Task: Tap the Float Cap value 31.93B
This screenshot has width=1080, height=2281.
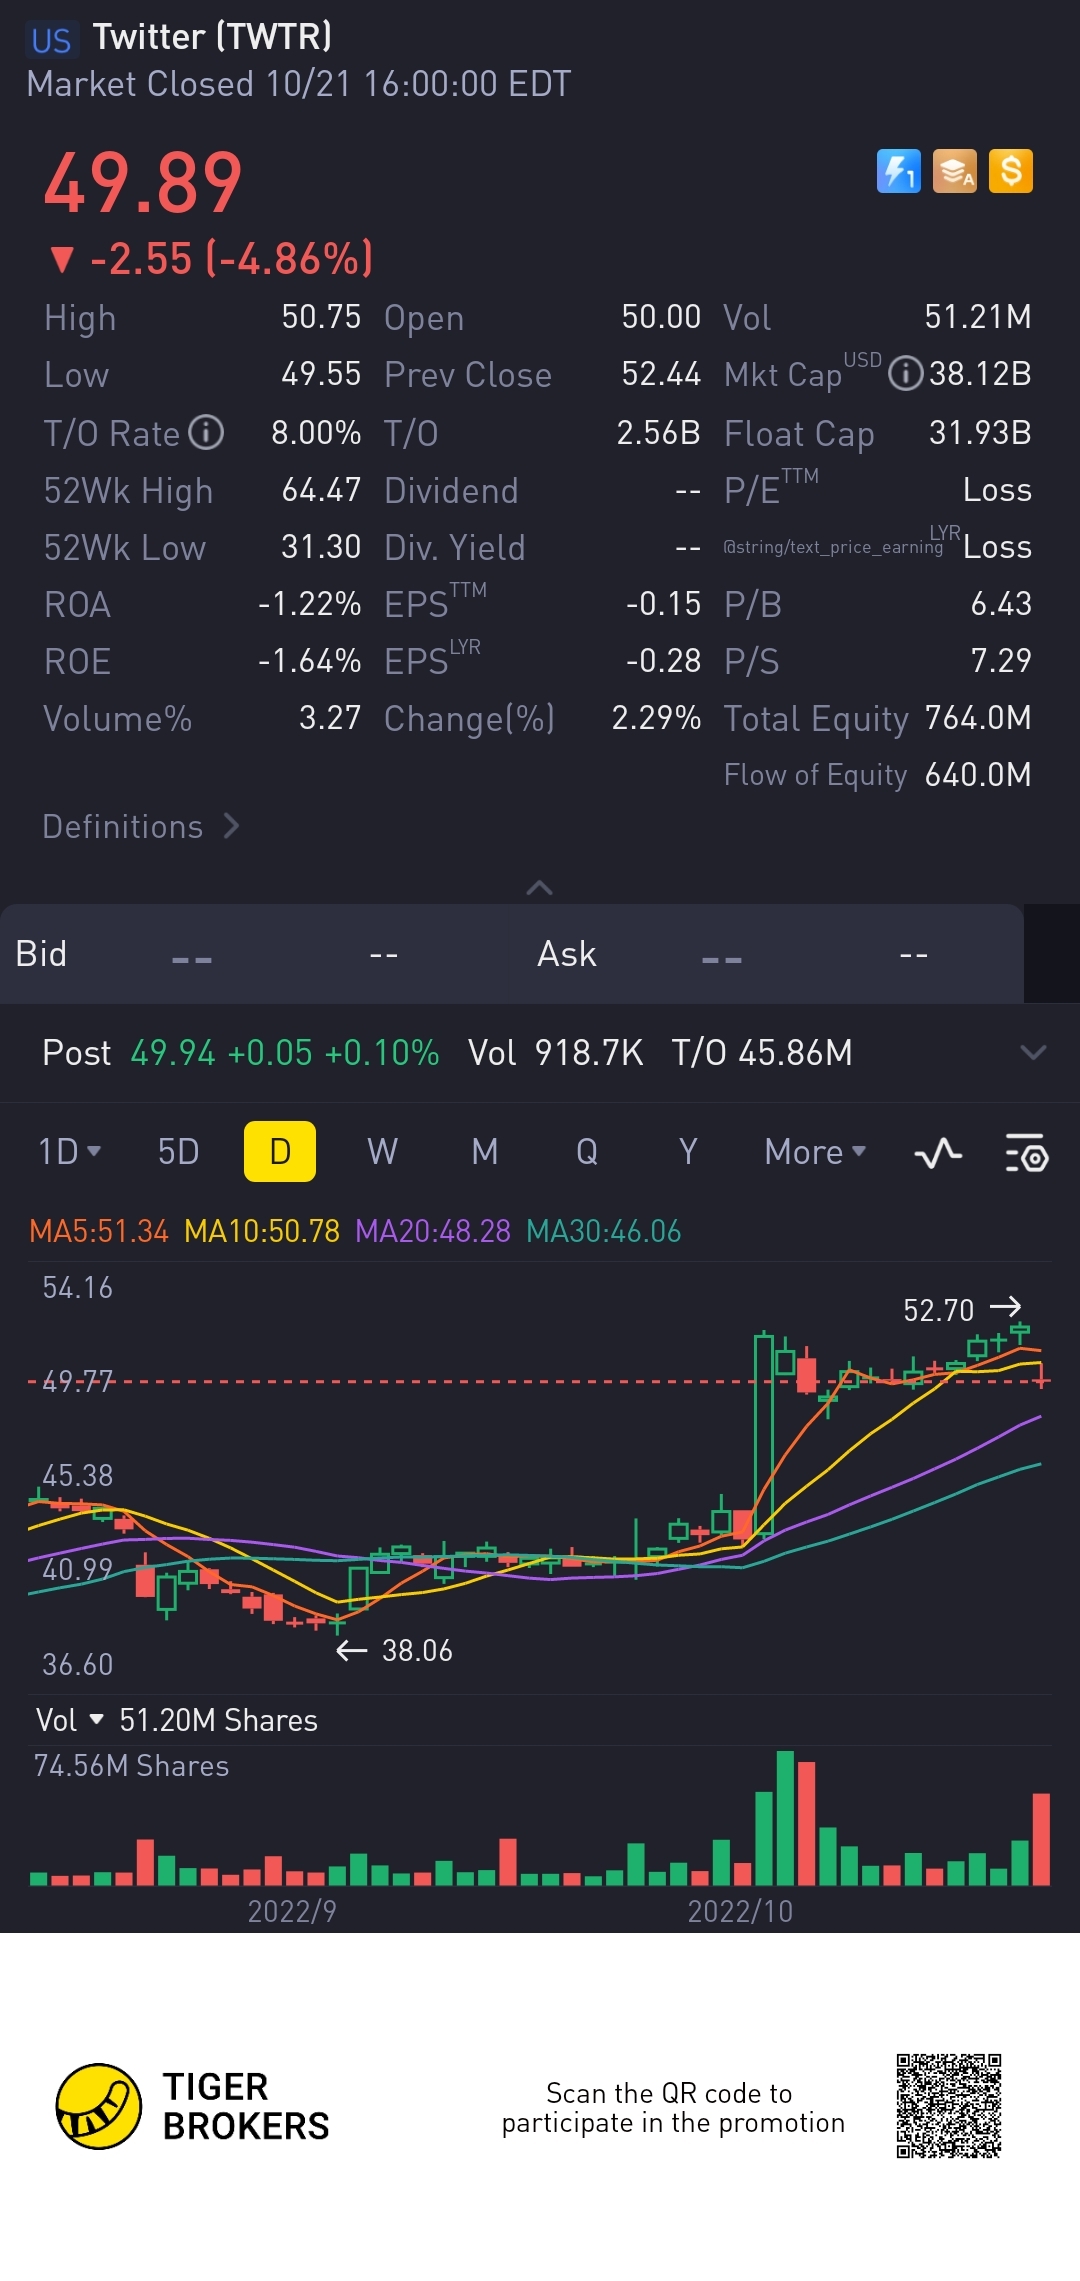Action: 980,432
